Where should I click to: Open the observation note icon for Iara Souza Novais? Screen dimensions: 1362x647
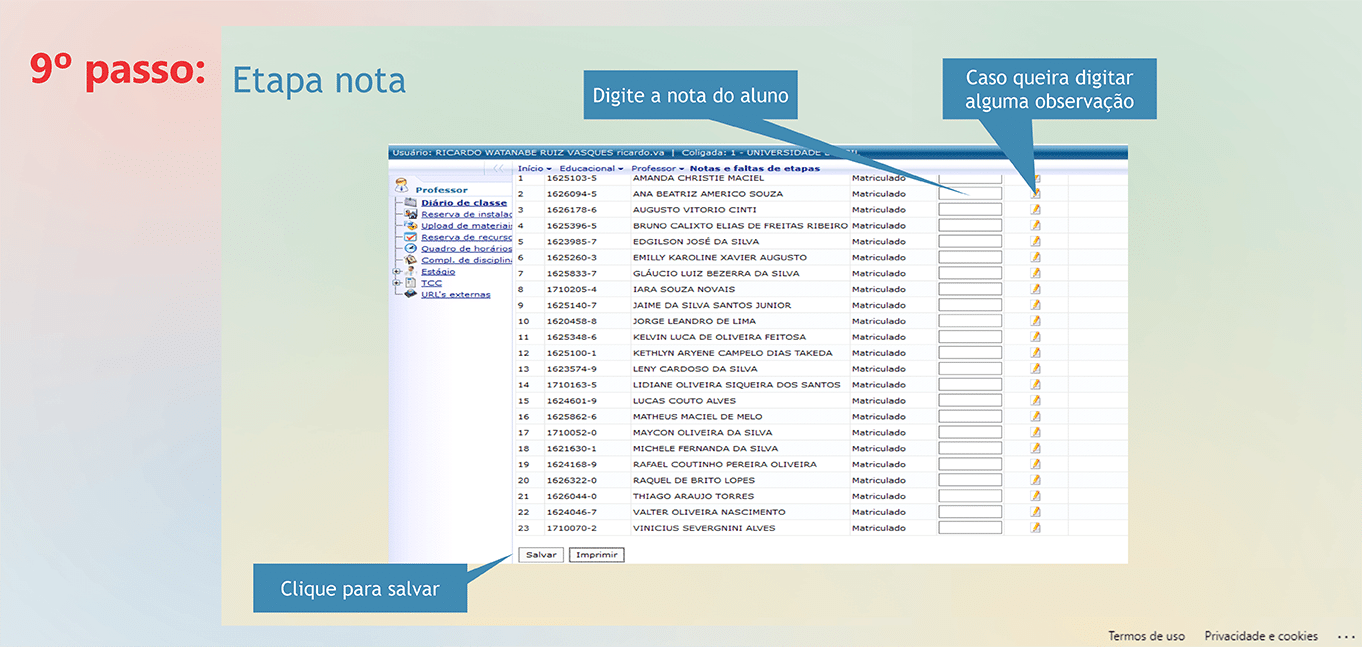click(1036, 289)
